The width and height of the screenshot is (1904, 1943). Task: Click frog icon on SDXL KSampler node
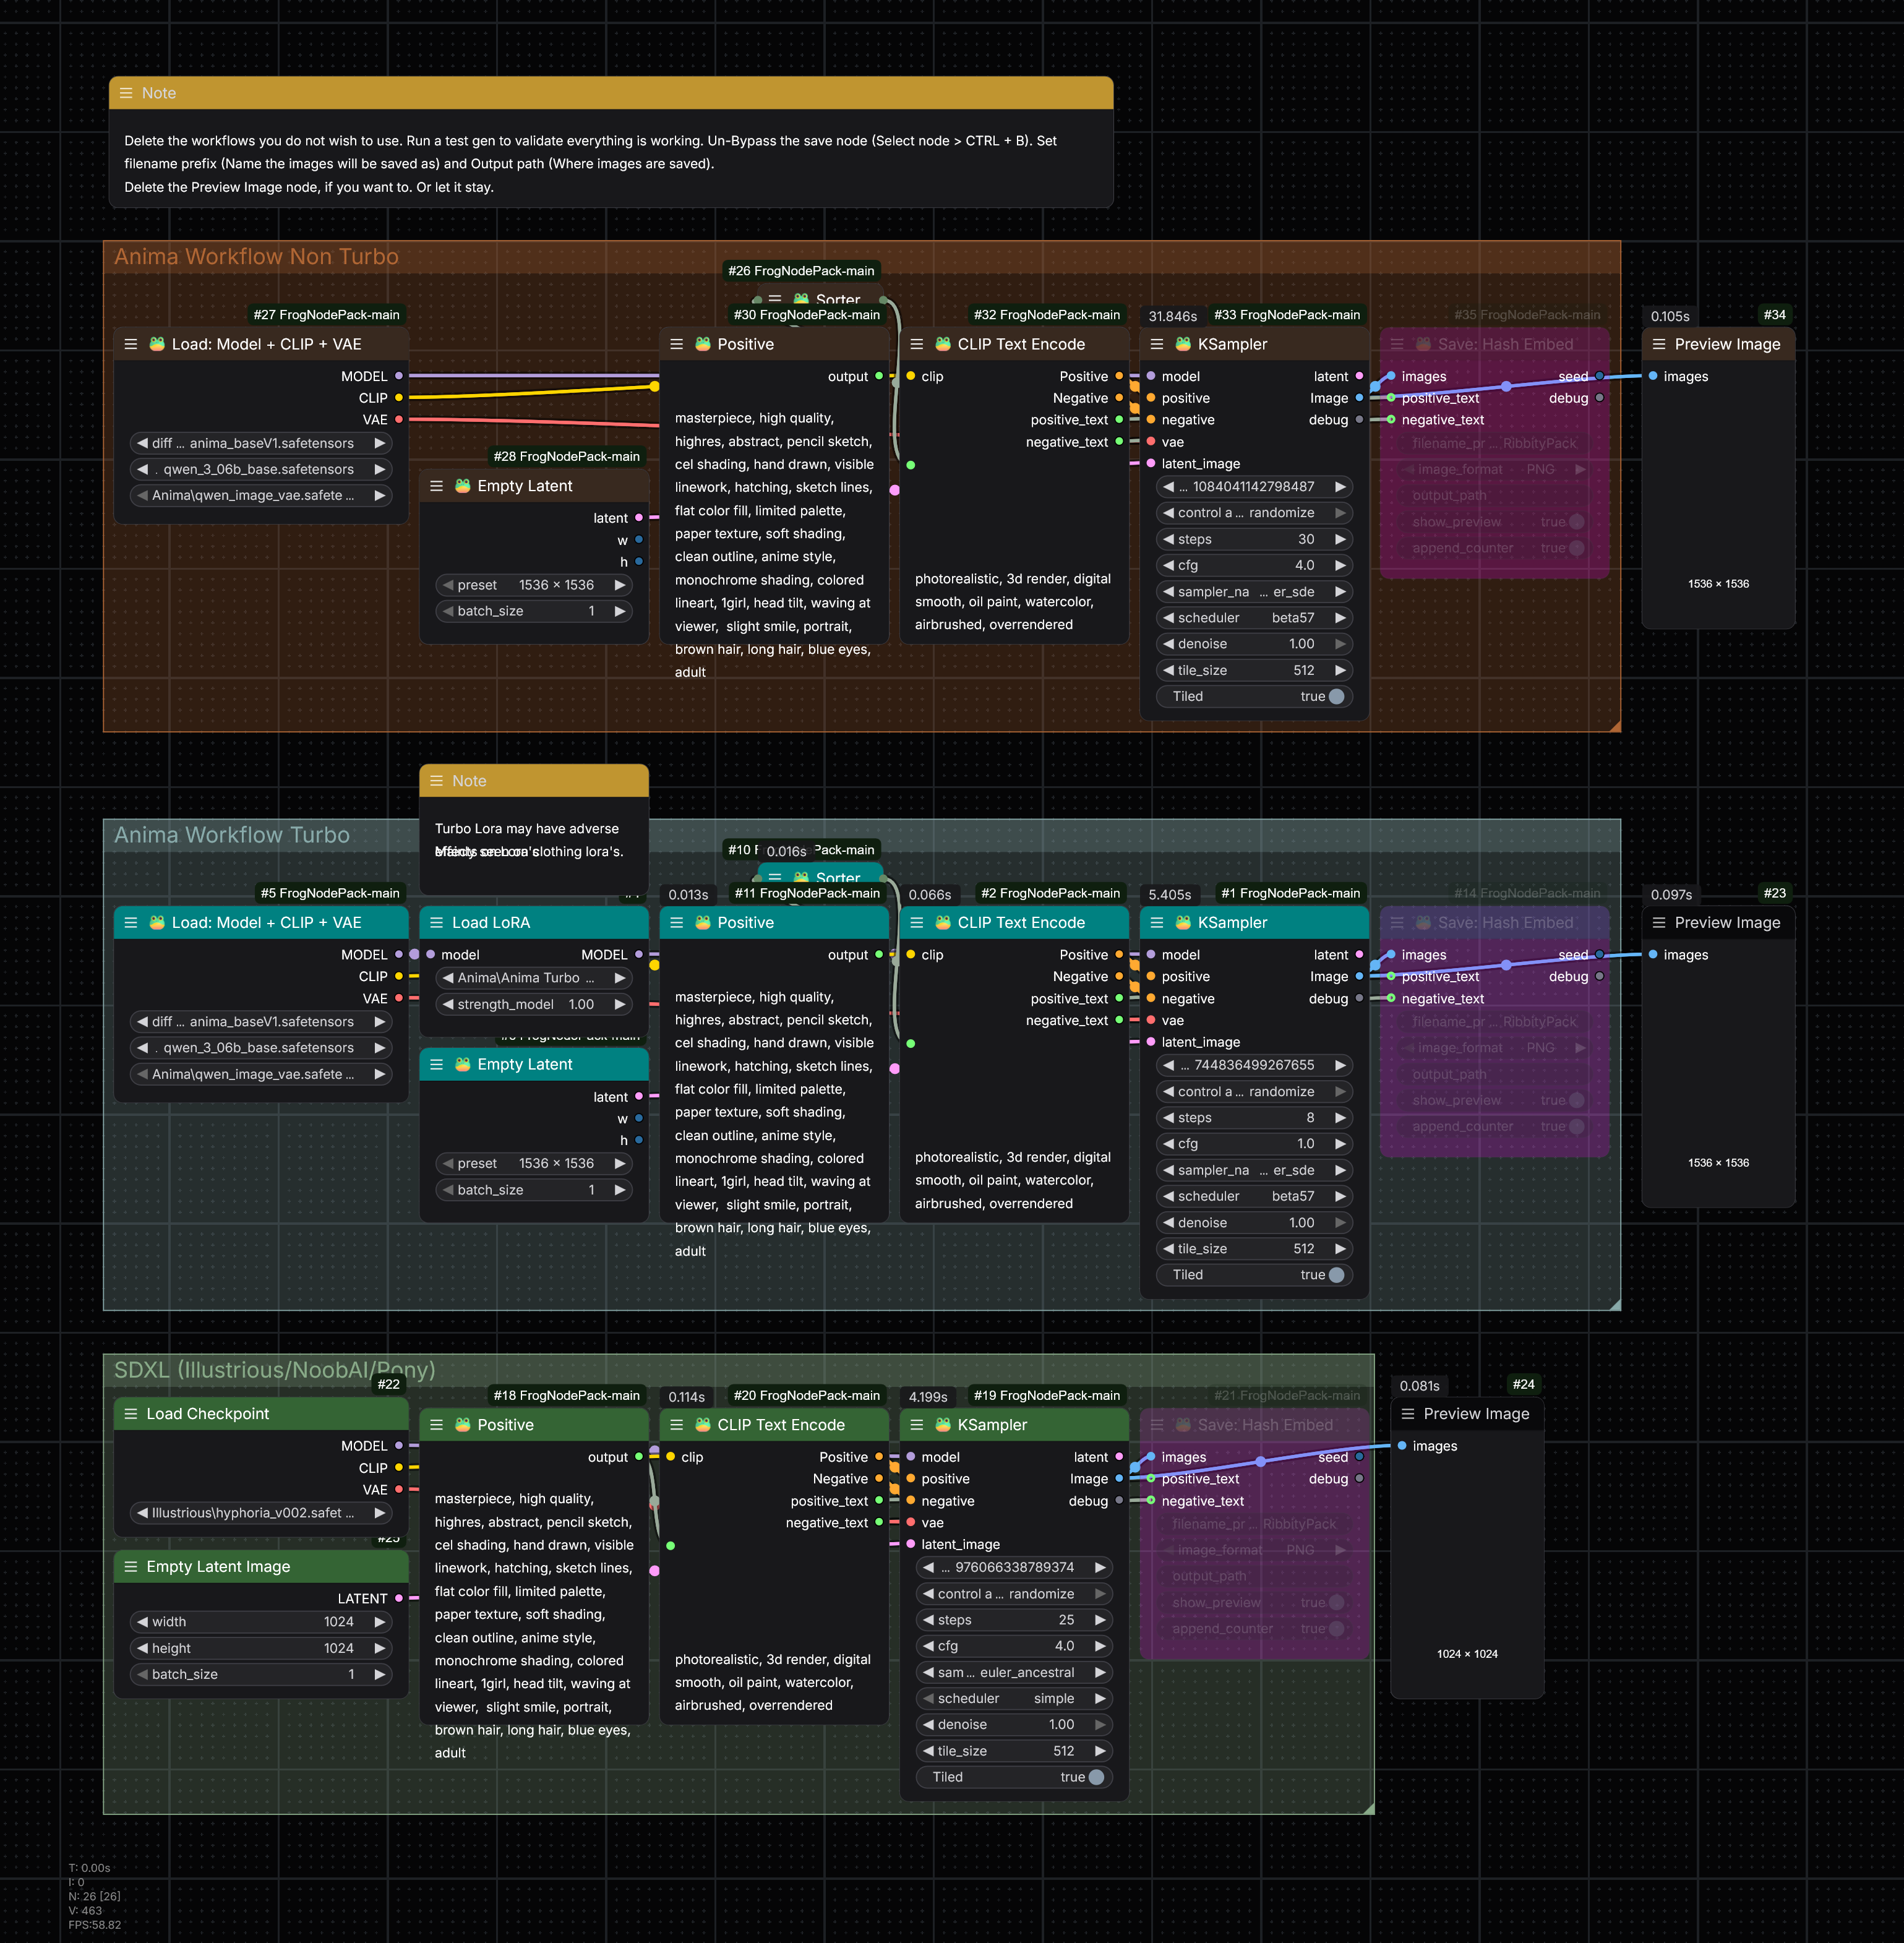942,1425
